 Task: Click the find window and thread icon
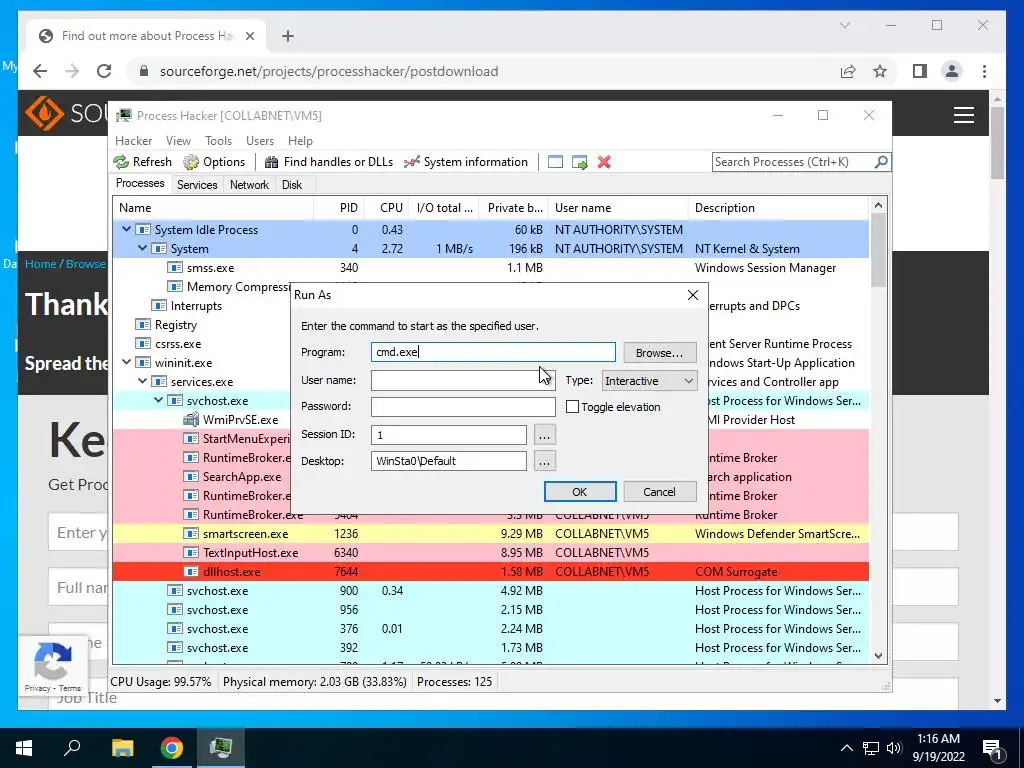[579, 162]
